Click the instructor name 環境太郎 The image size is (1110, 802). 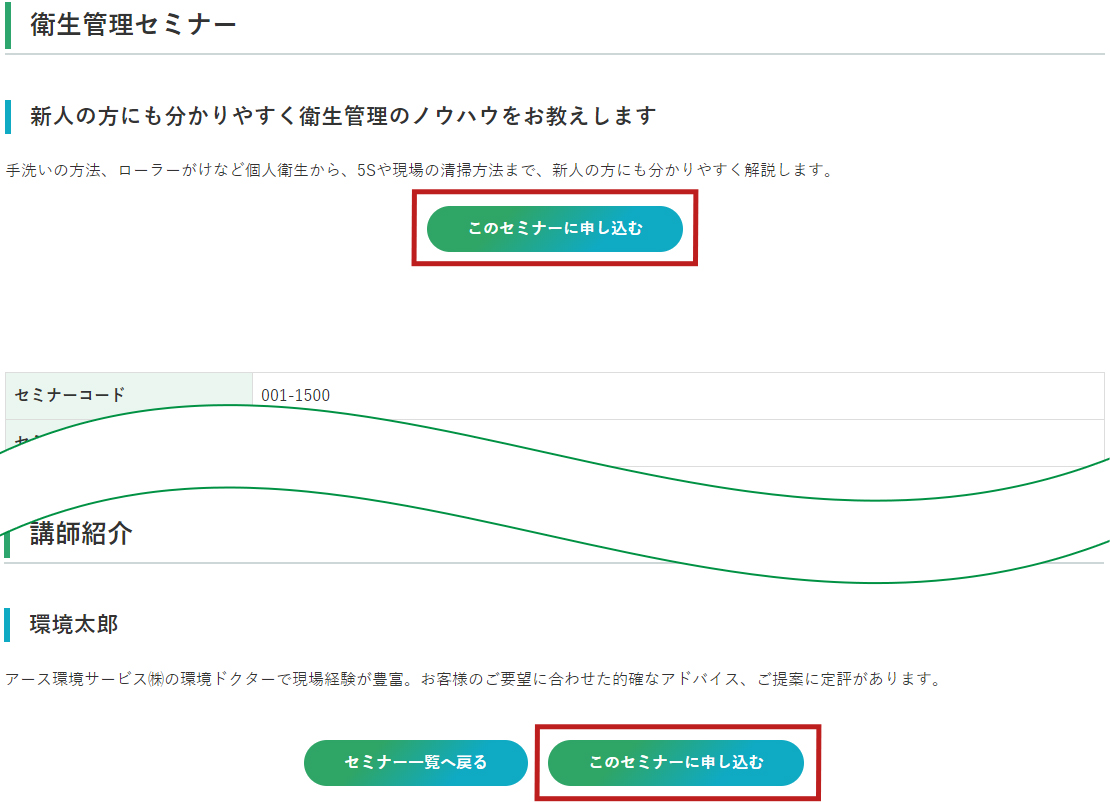(x=74, y=625)
